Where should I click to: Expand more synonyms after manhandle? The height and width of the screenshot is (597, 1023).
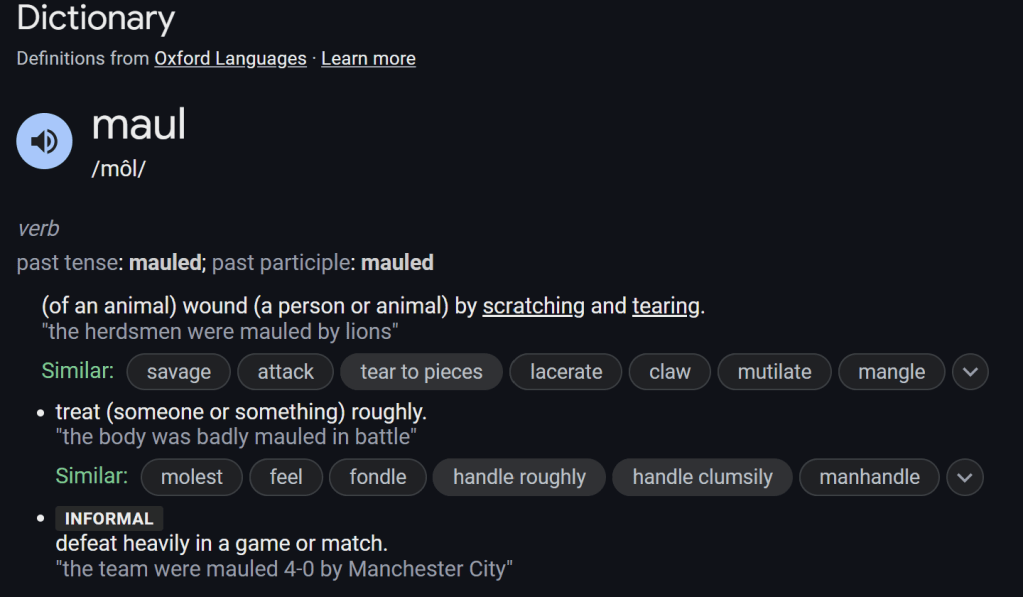tap(964, 477)
